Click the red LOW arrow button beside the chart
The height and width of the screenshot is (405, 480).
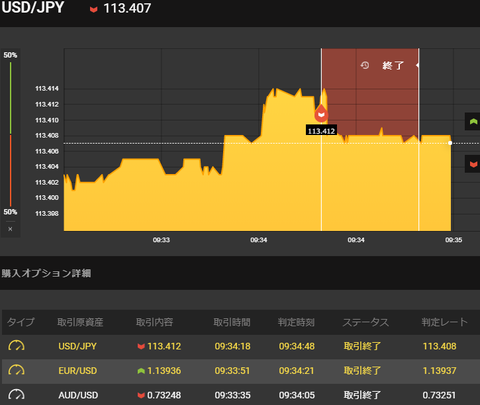[473, 164]
